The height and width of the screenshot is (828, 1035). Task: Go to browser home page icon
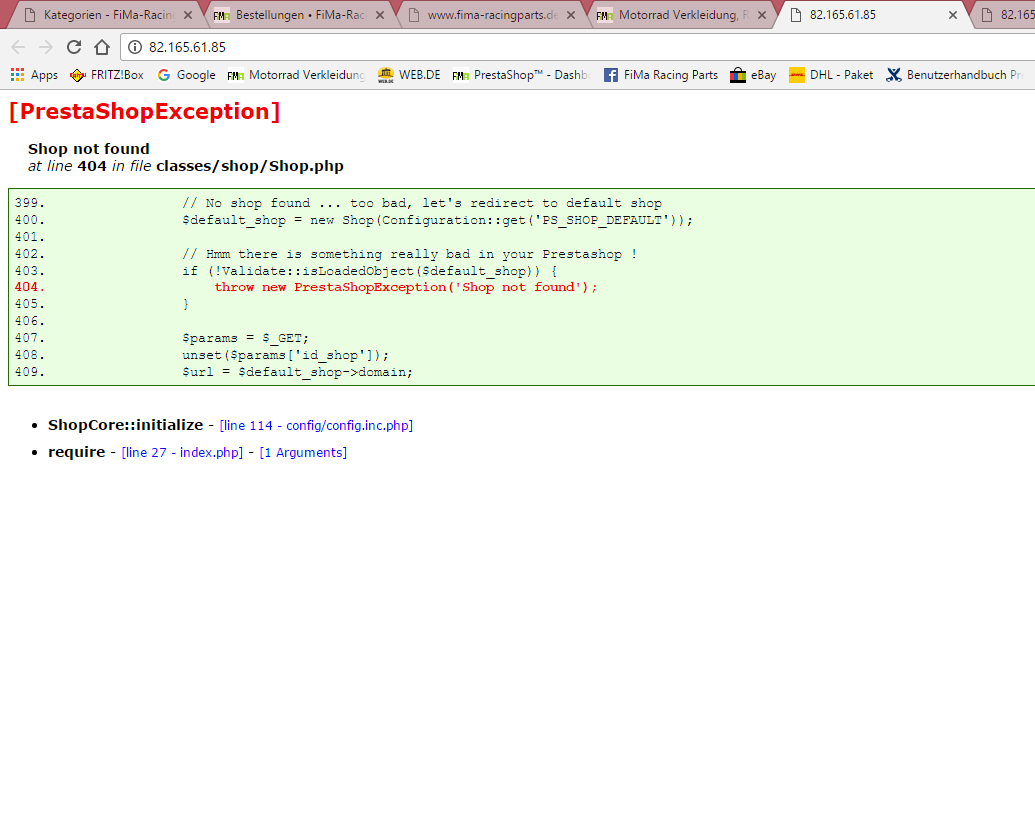click(x=102, y=47)
